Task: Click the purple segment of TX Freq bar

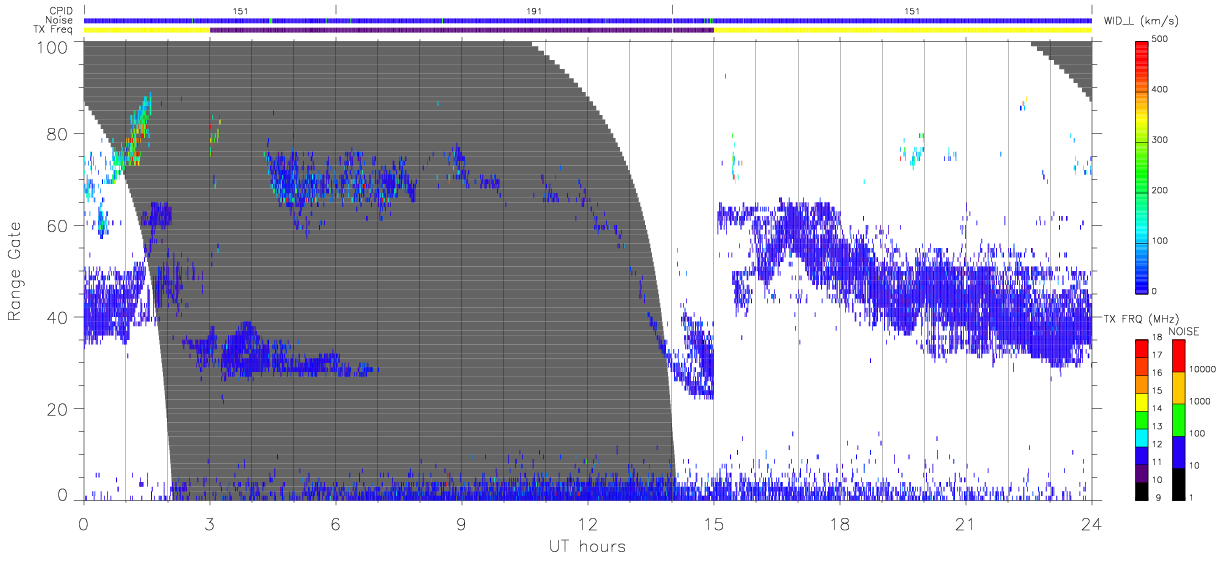Action: (x=461, y=30)
